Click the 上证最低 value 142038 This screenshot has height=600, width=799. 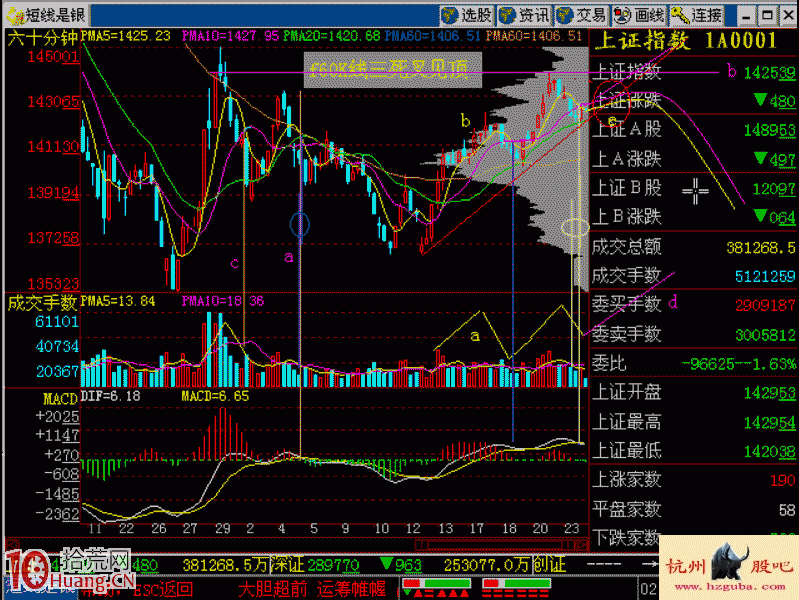click(769, 452)
